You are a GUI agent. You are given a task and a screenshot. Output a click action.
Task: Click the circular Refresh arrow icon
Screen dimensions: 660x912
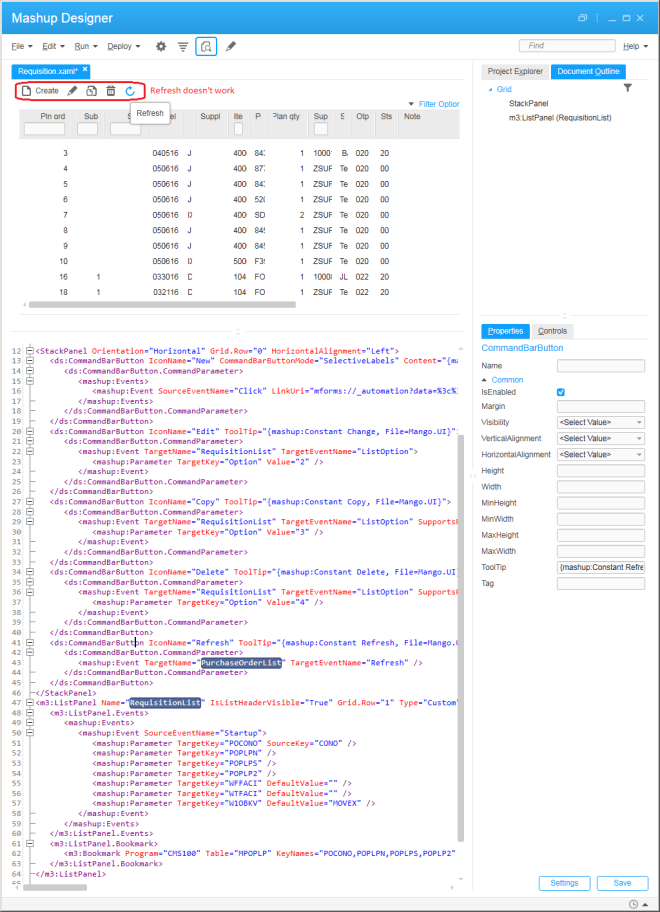pos(130,91)
